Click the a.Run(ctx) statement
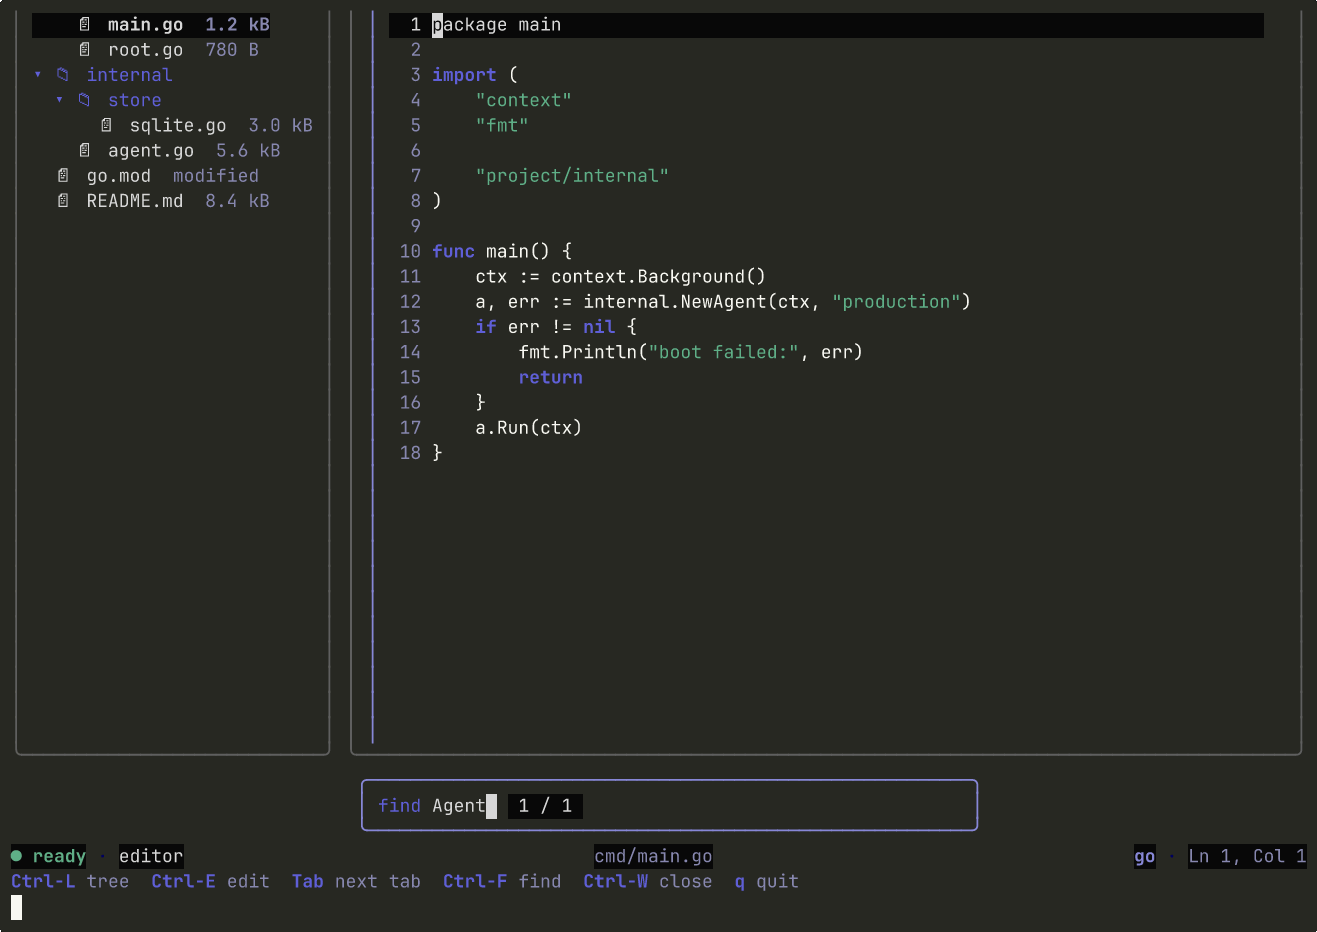This screenshot has height=932, width=1317. [x=529, y=428]
